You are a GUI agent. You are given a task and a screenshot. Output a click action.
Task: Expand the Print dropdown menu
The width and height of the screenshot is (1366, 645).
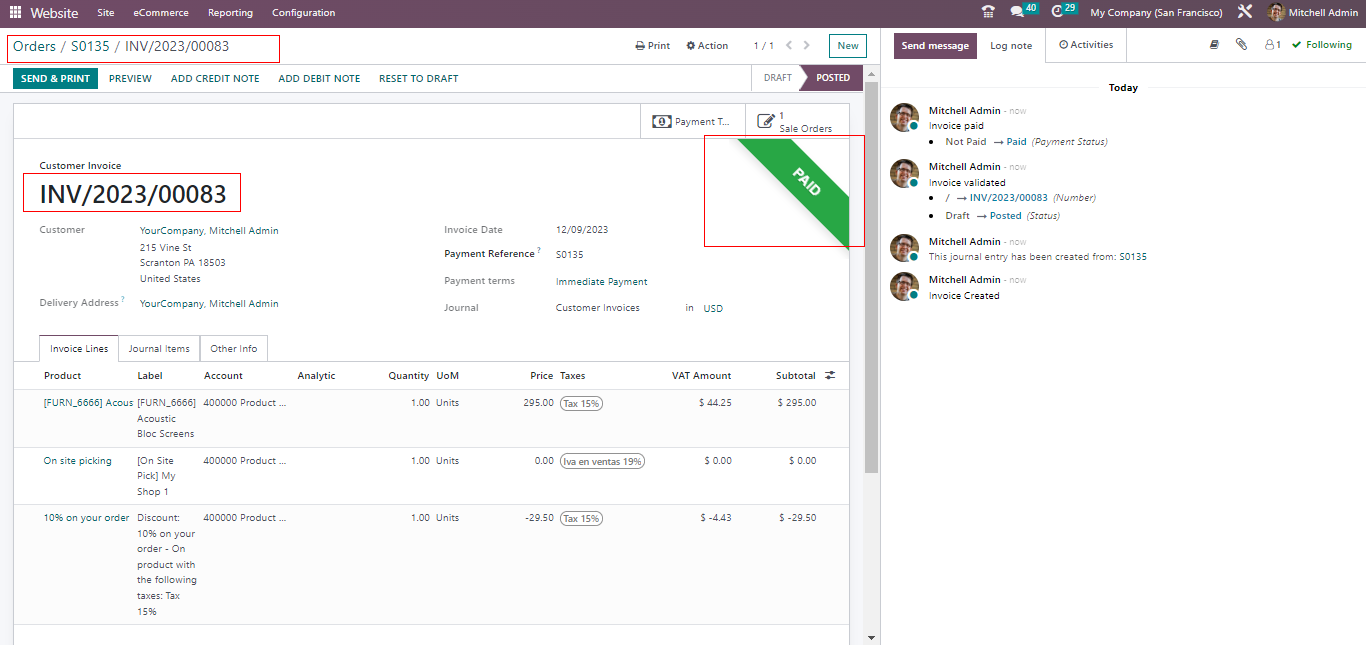point(653,46)
